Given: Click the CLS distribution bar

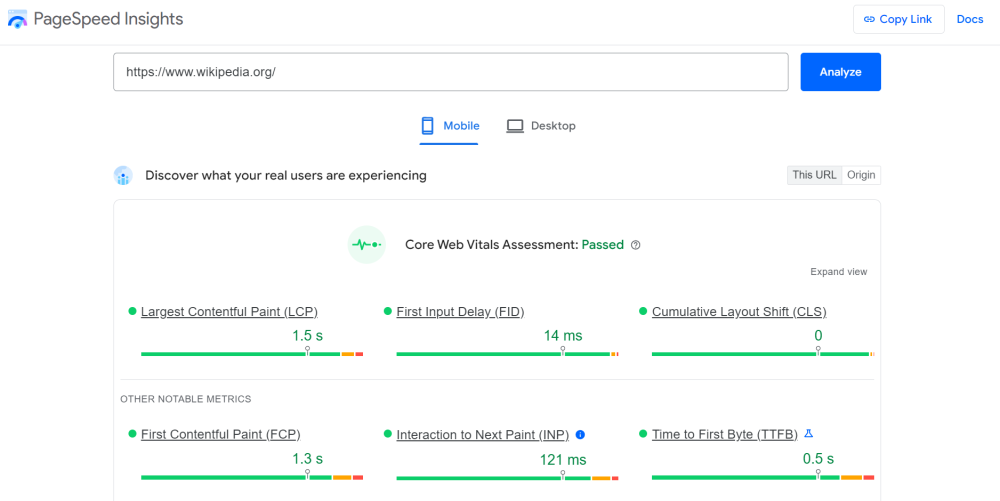Looking at the screenshot, I should tap(763, 354).
